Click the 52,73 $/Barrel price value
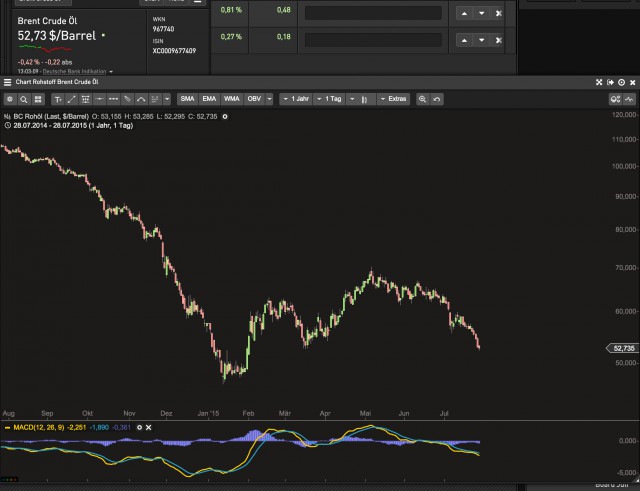Screen dimensions: 640x491 click(x=57, y=36)
